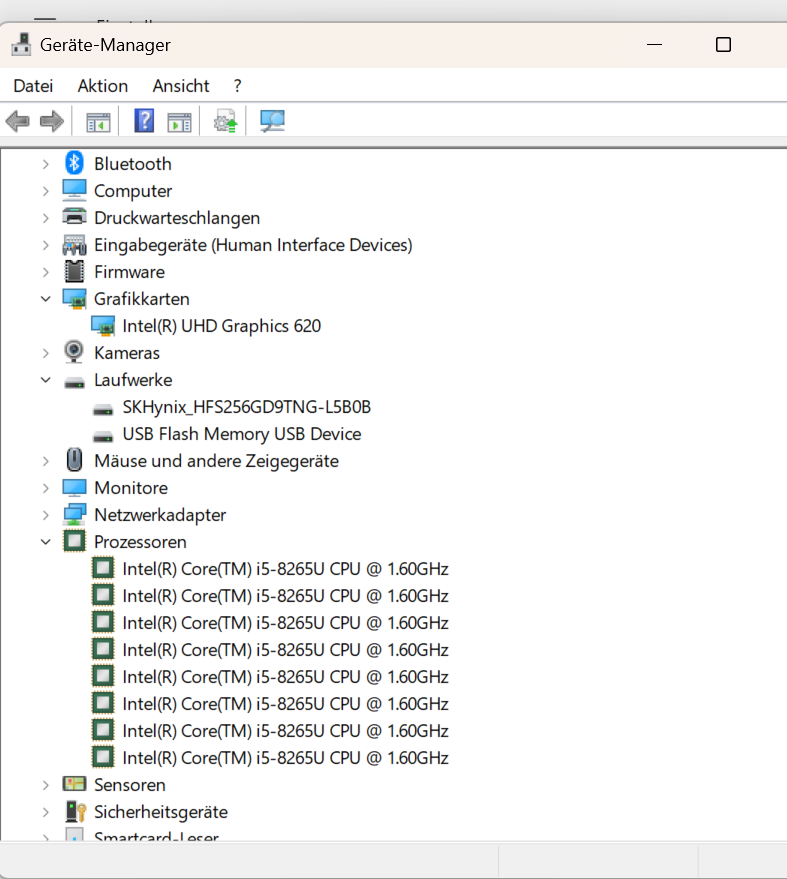Click the Back arrow toolbar icon
The height and width of the screenshot is (879, 787).
tap(17, 121)
